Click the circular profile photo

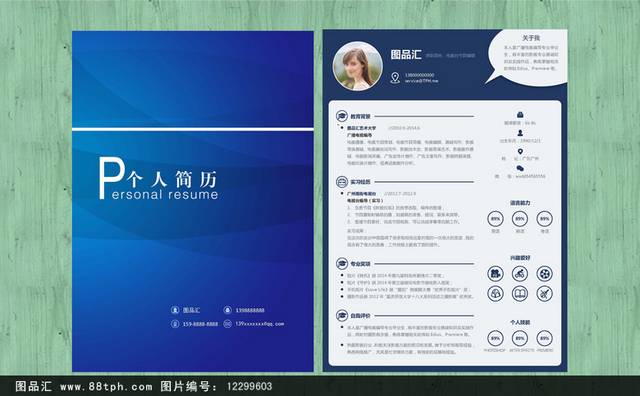tap(358, 66)
